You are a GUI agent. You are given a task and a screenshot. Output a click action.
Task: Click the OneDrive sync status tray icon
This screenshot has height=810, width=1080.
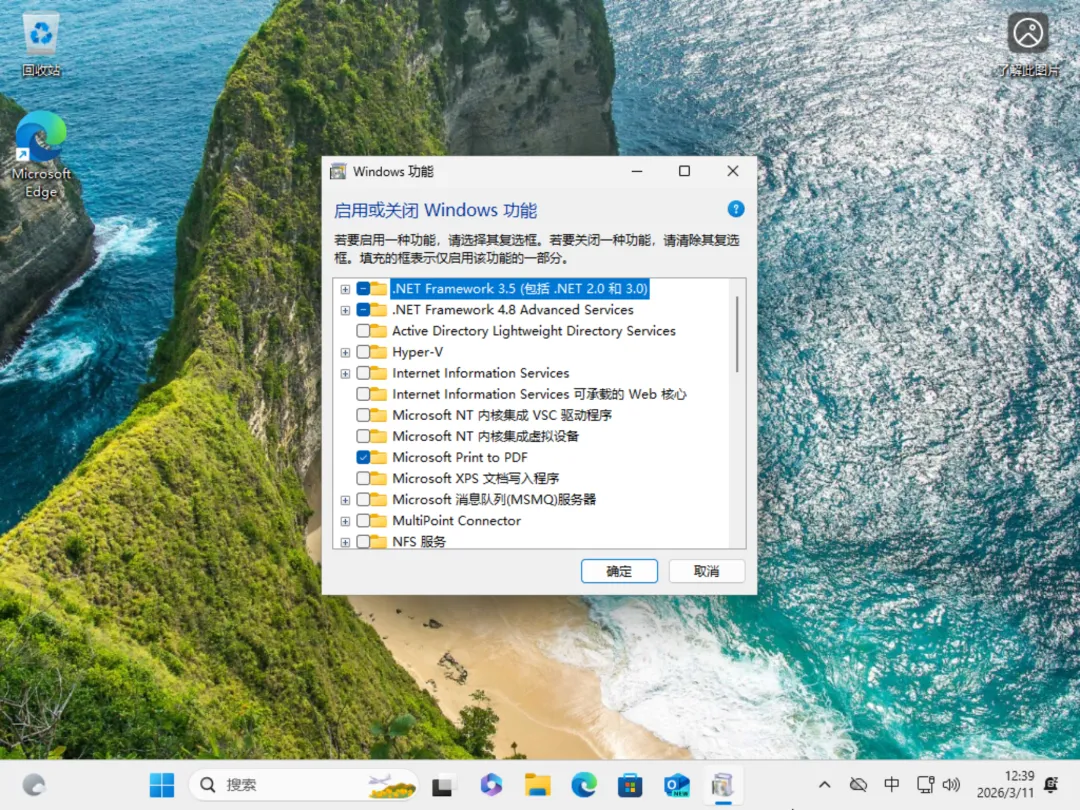[x=858, y=785]
